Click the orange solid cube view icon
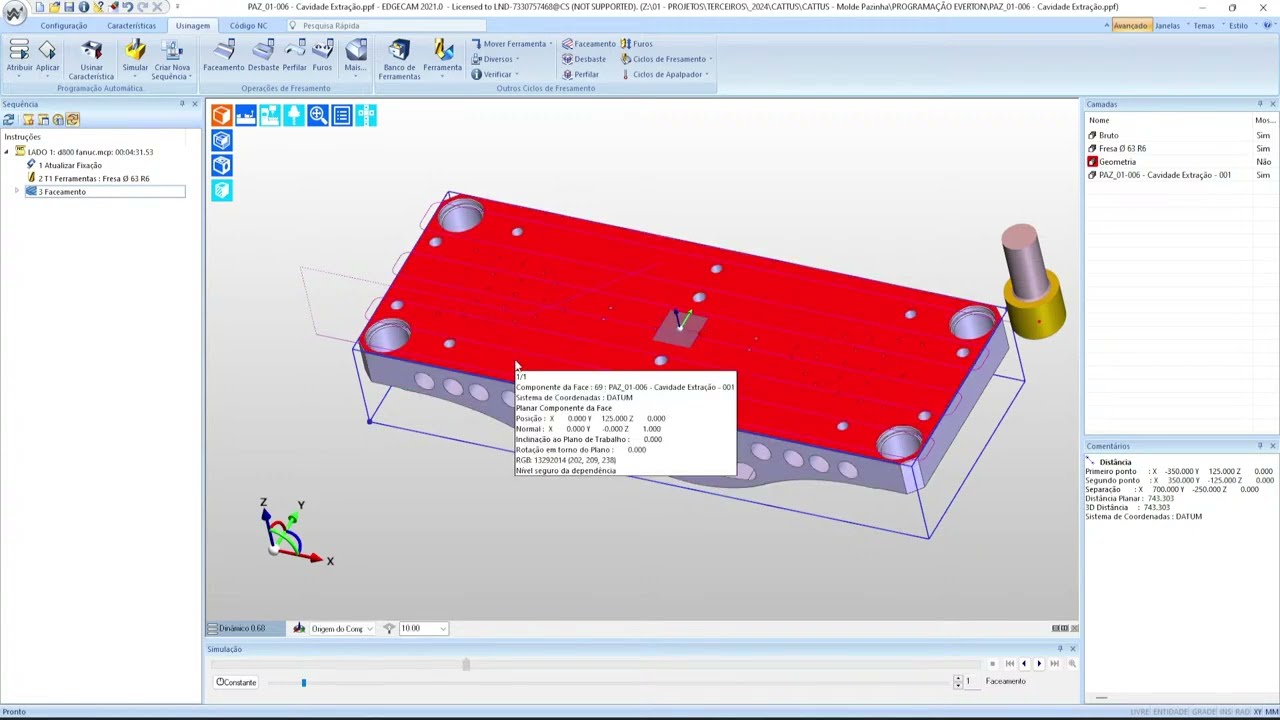Screen dimensions: 1280x720 point(222,116)
